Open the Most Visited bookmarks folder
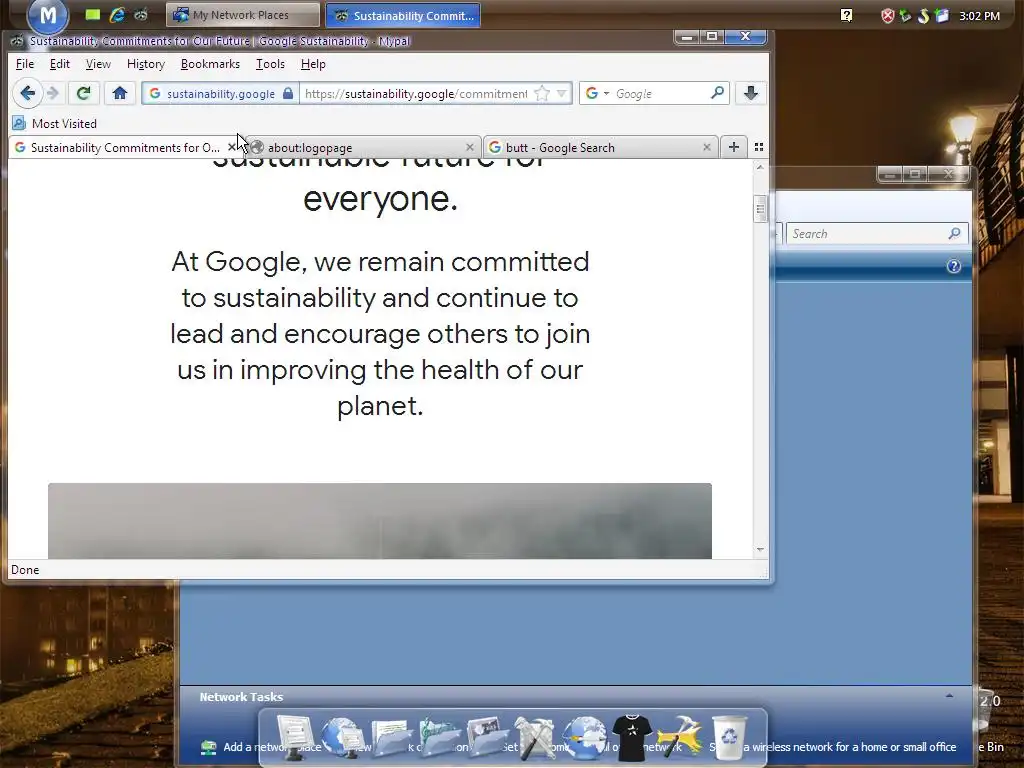The width and height of the screenshot is (1024, 768). click(55, 123)
